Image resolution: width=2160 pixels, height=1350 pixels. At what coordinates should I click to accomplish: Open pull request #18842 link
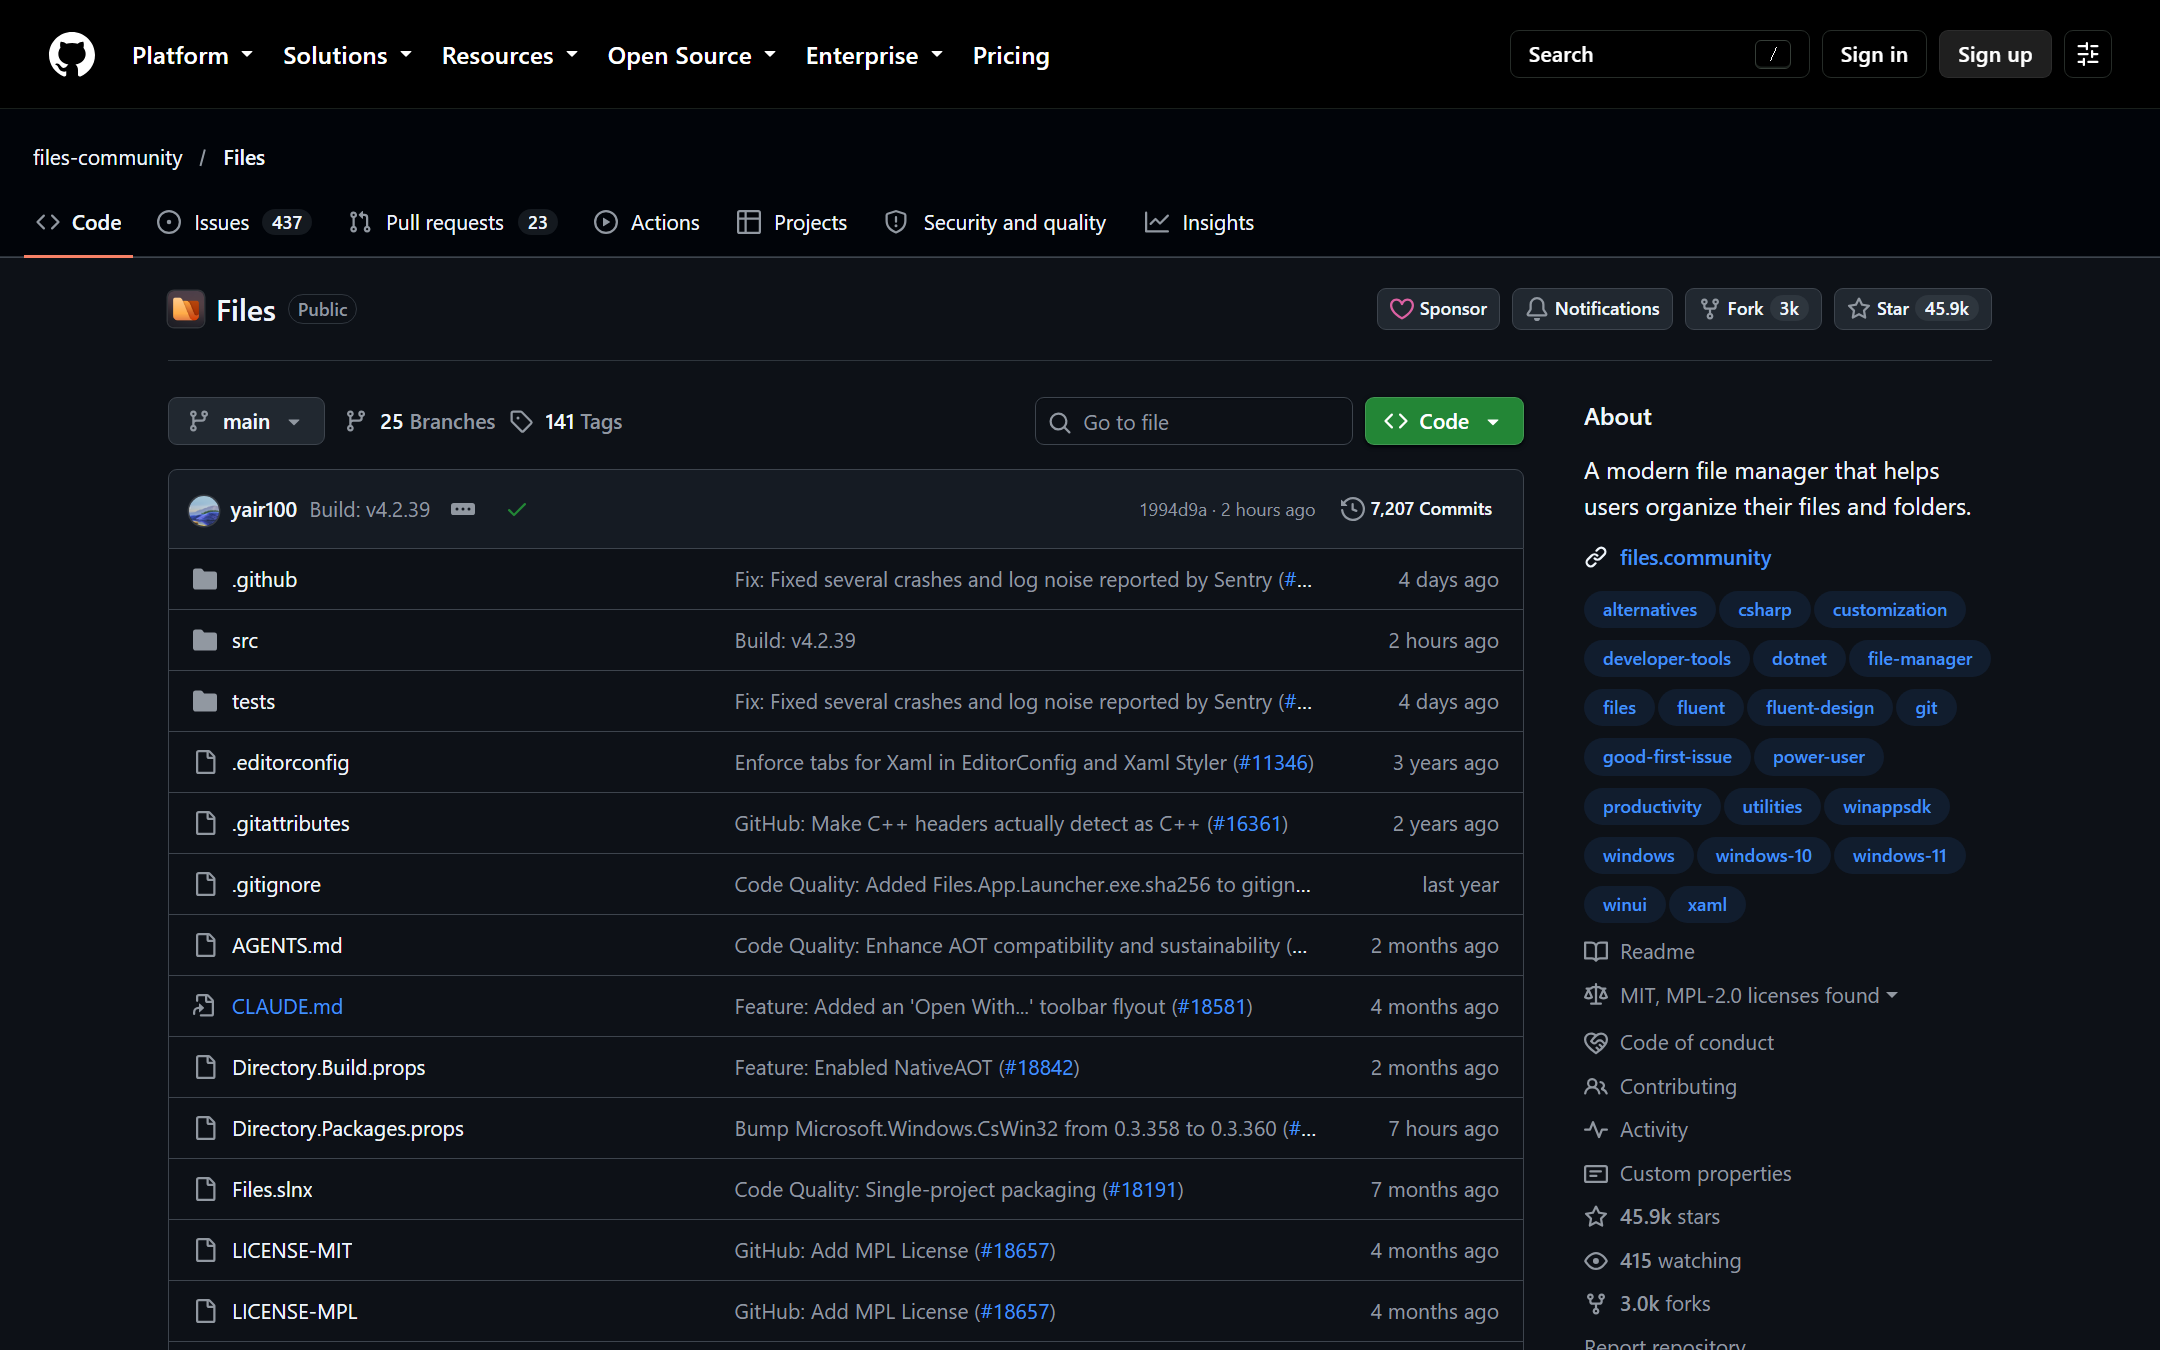pos(1039,1068)
